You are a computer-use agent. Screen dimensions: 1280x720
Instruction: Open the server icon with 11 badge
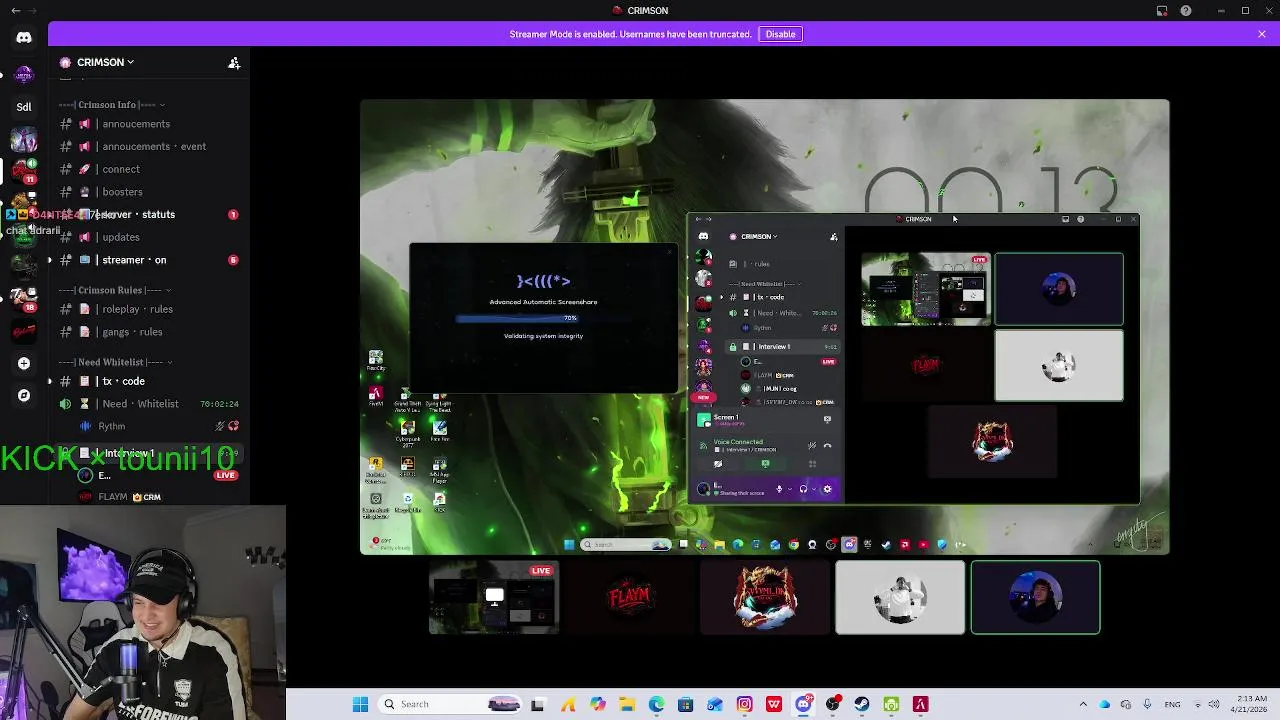pos(24,170)
